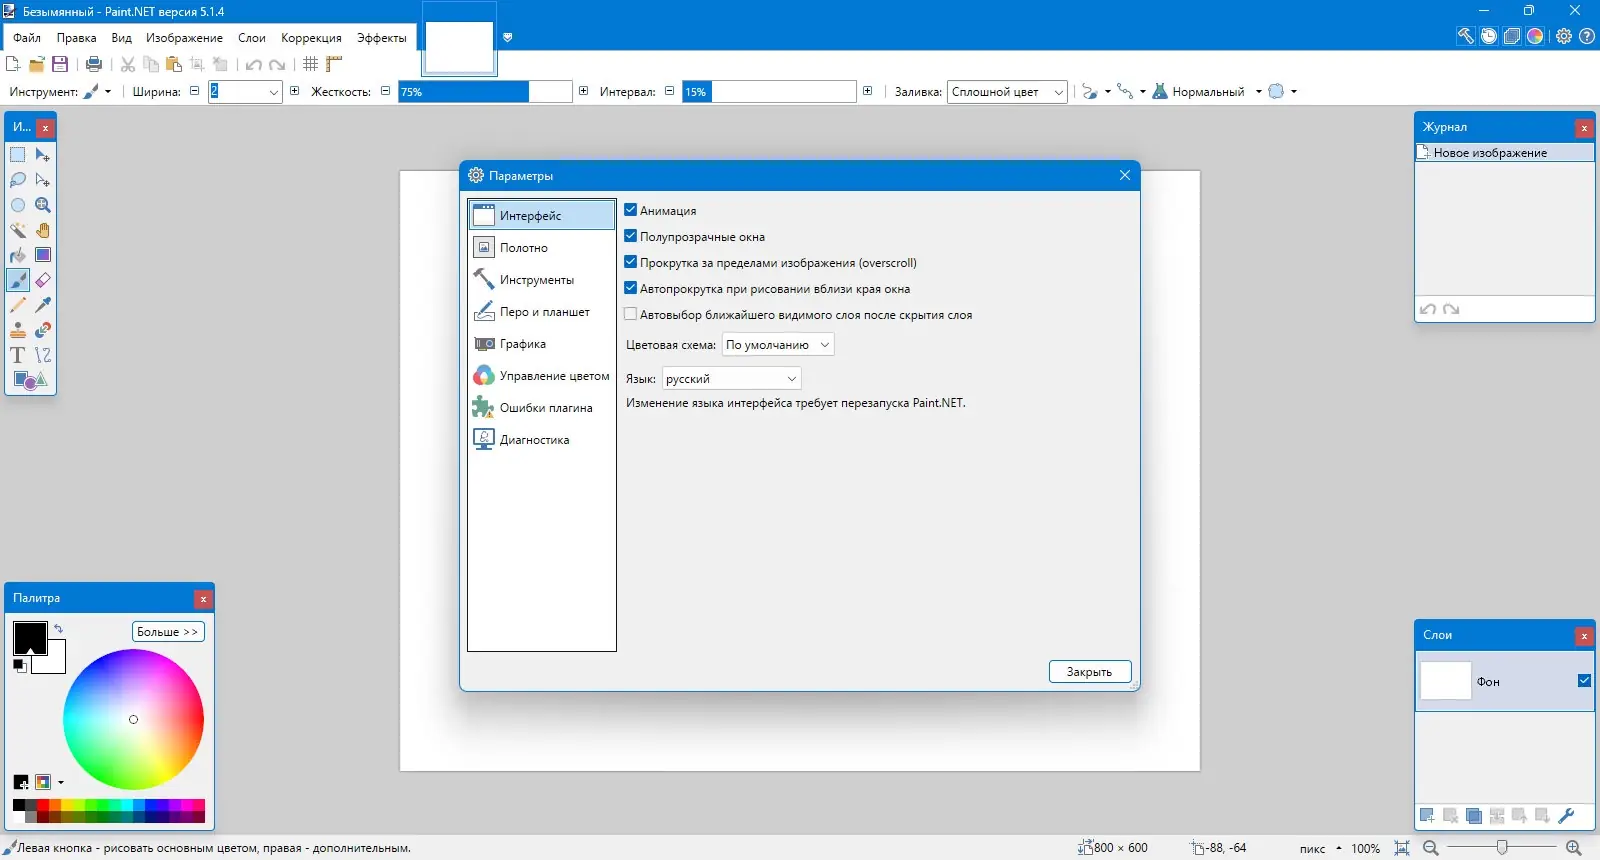Open the Layer properties wrench icon
The width and height of the screenshot is (1600, 860).
pyautogui.click(x=1566, y=816)
